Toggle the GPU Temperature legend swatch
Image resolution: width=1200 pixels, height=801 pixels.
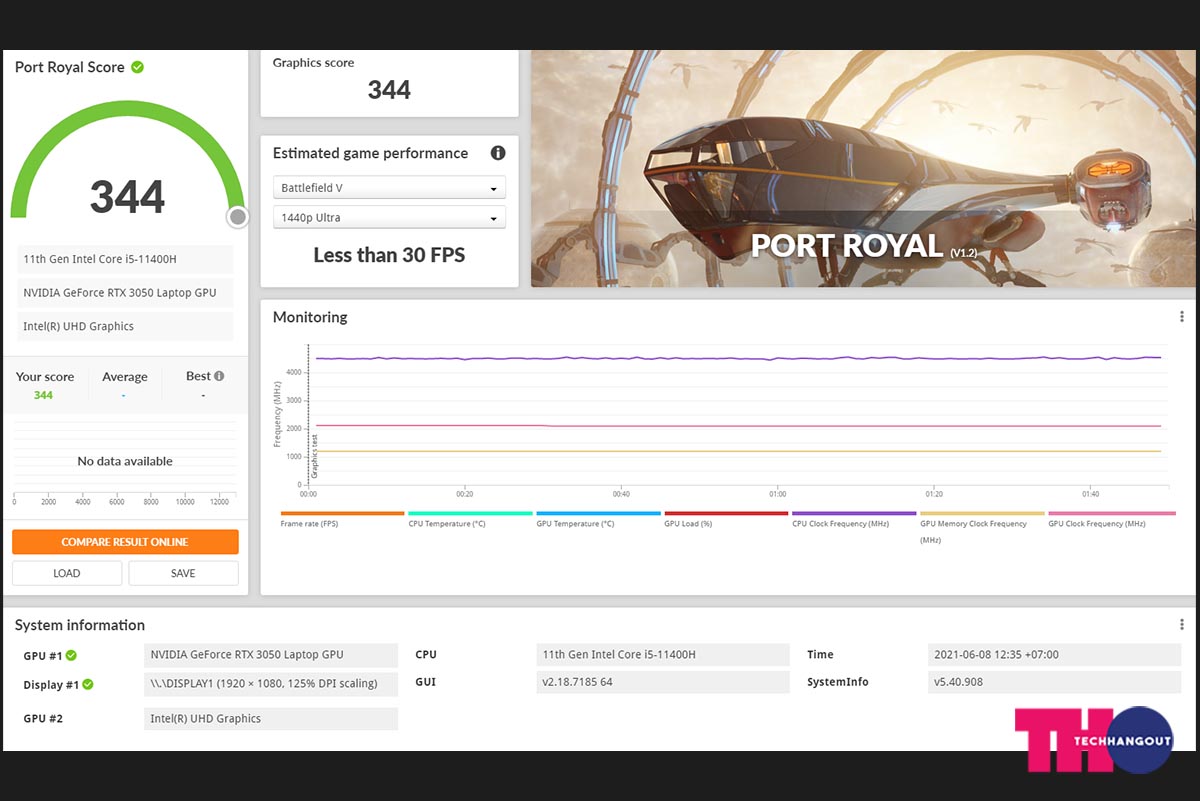point(598,513)
